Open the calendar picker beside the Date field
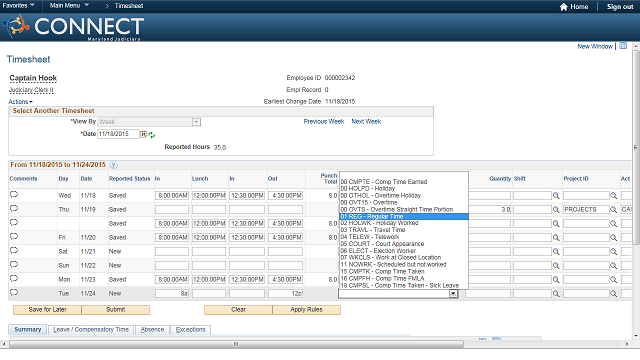This screenshot has width=640, height=360. pos(144,134)
